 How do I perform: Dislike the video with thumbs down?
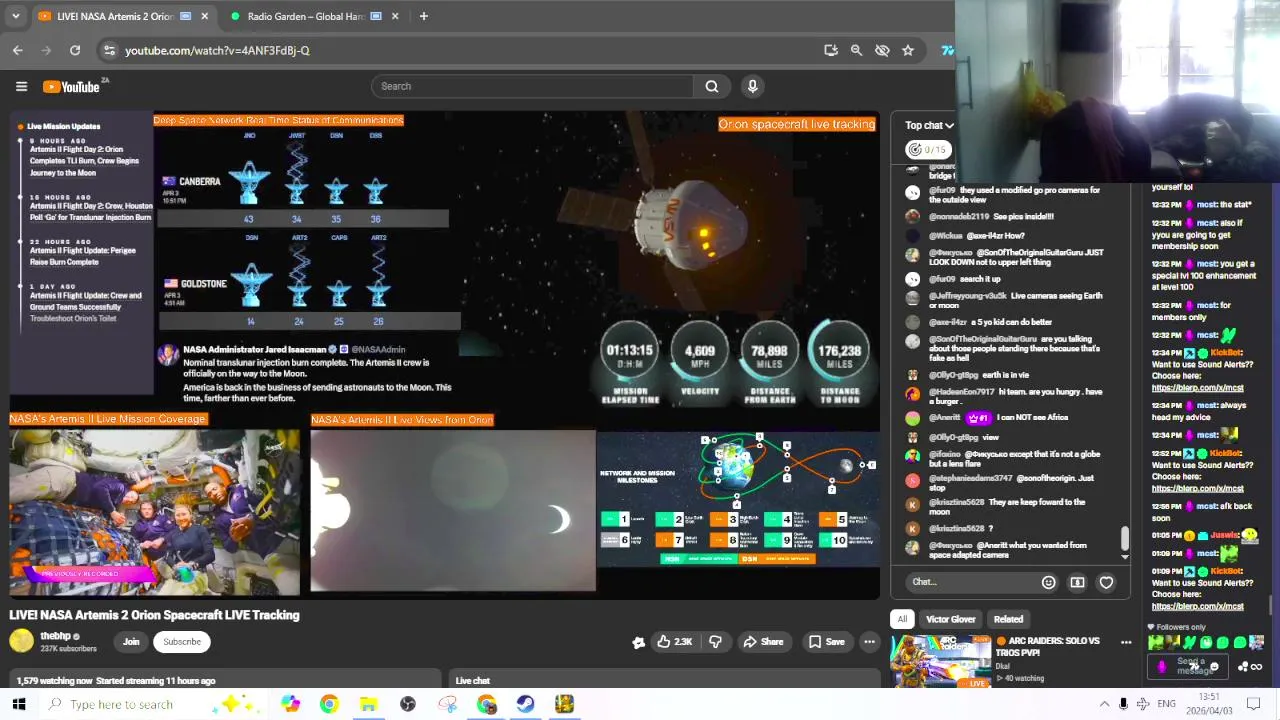tap(716, 642)
